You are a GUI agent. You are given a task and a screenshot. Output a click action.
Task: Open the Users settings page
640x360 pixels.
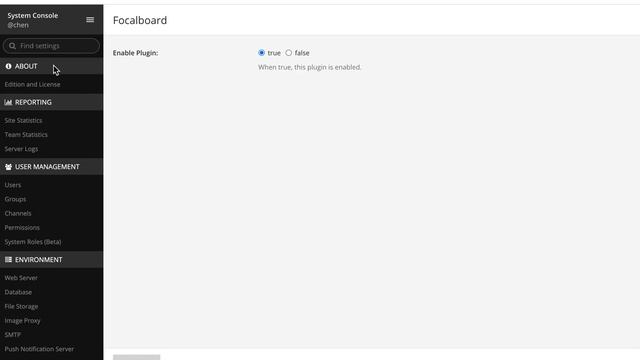pos(13,185)
